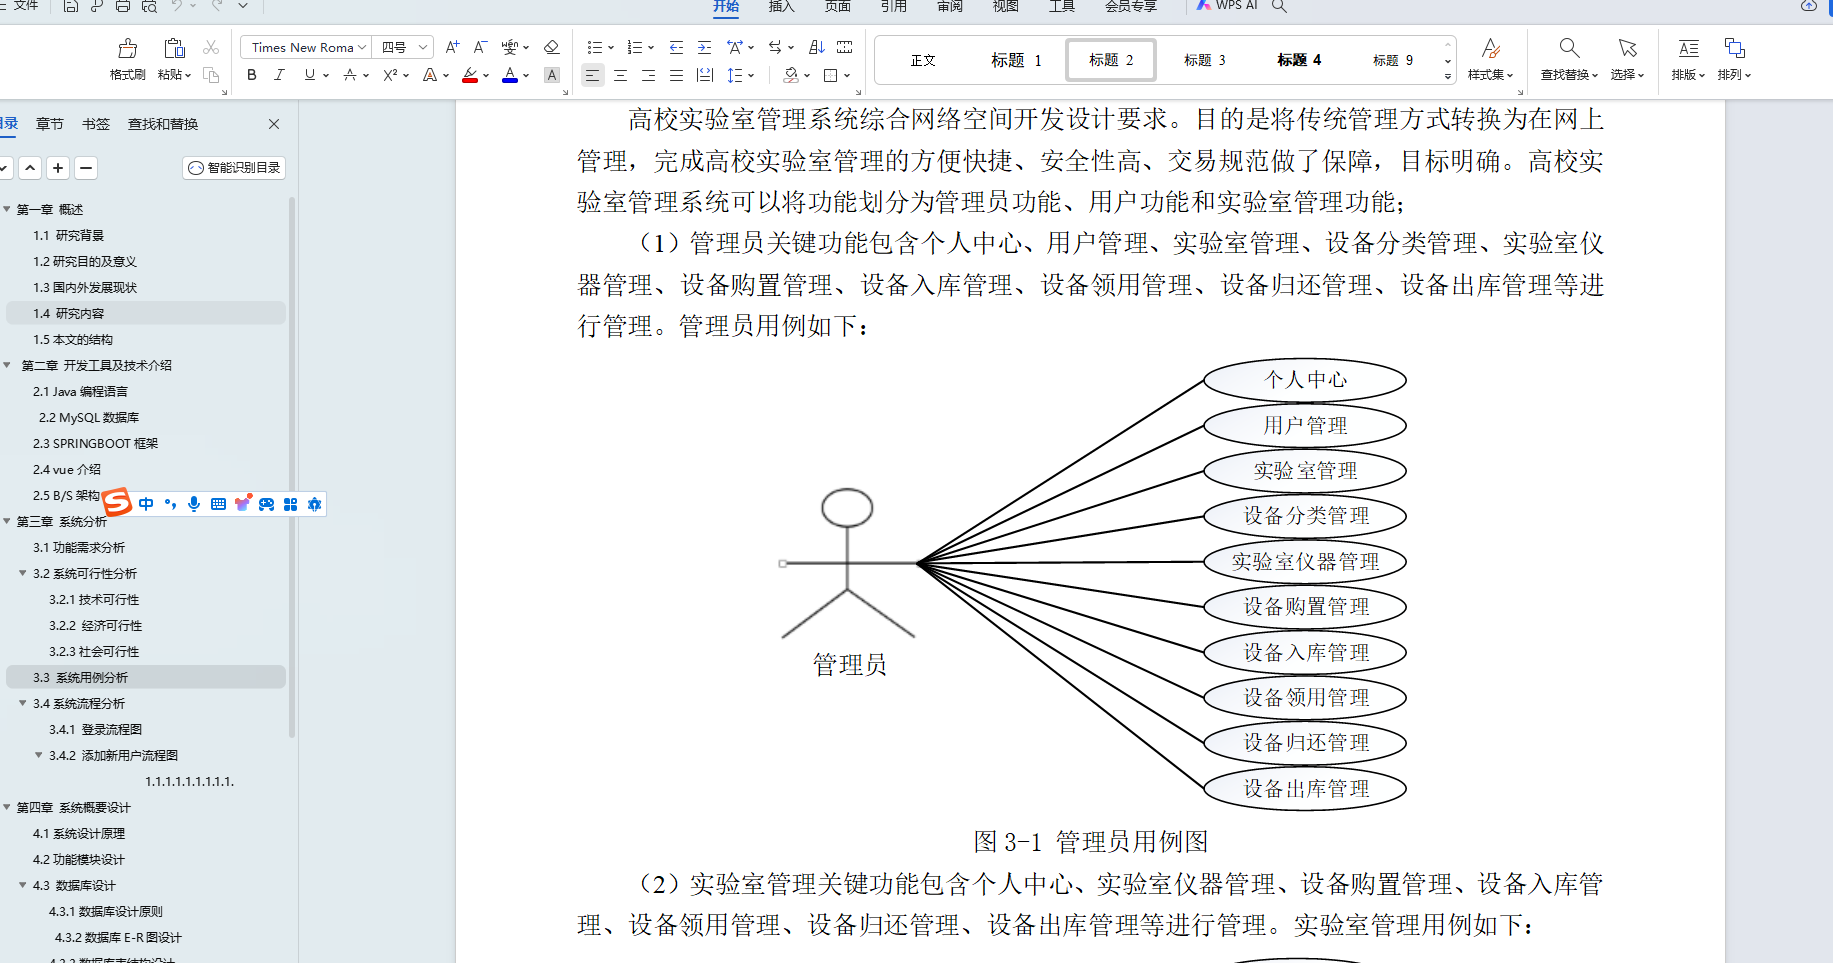The height and width of the screenshot is (963, 1833).
Task: Open the 引用 (References) ribbon tab
Action: (x=893, y=6)
